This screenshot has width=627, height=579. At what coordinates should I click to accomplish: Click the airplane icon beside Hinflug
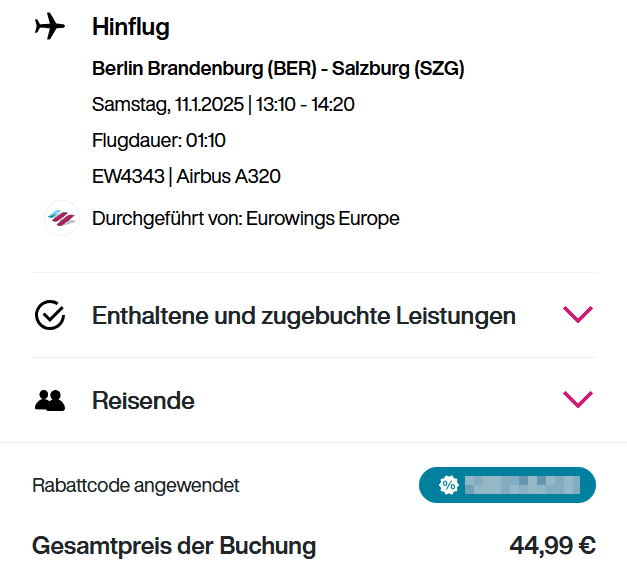coord(49,27)
